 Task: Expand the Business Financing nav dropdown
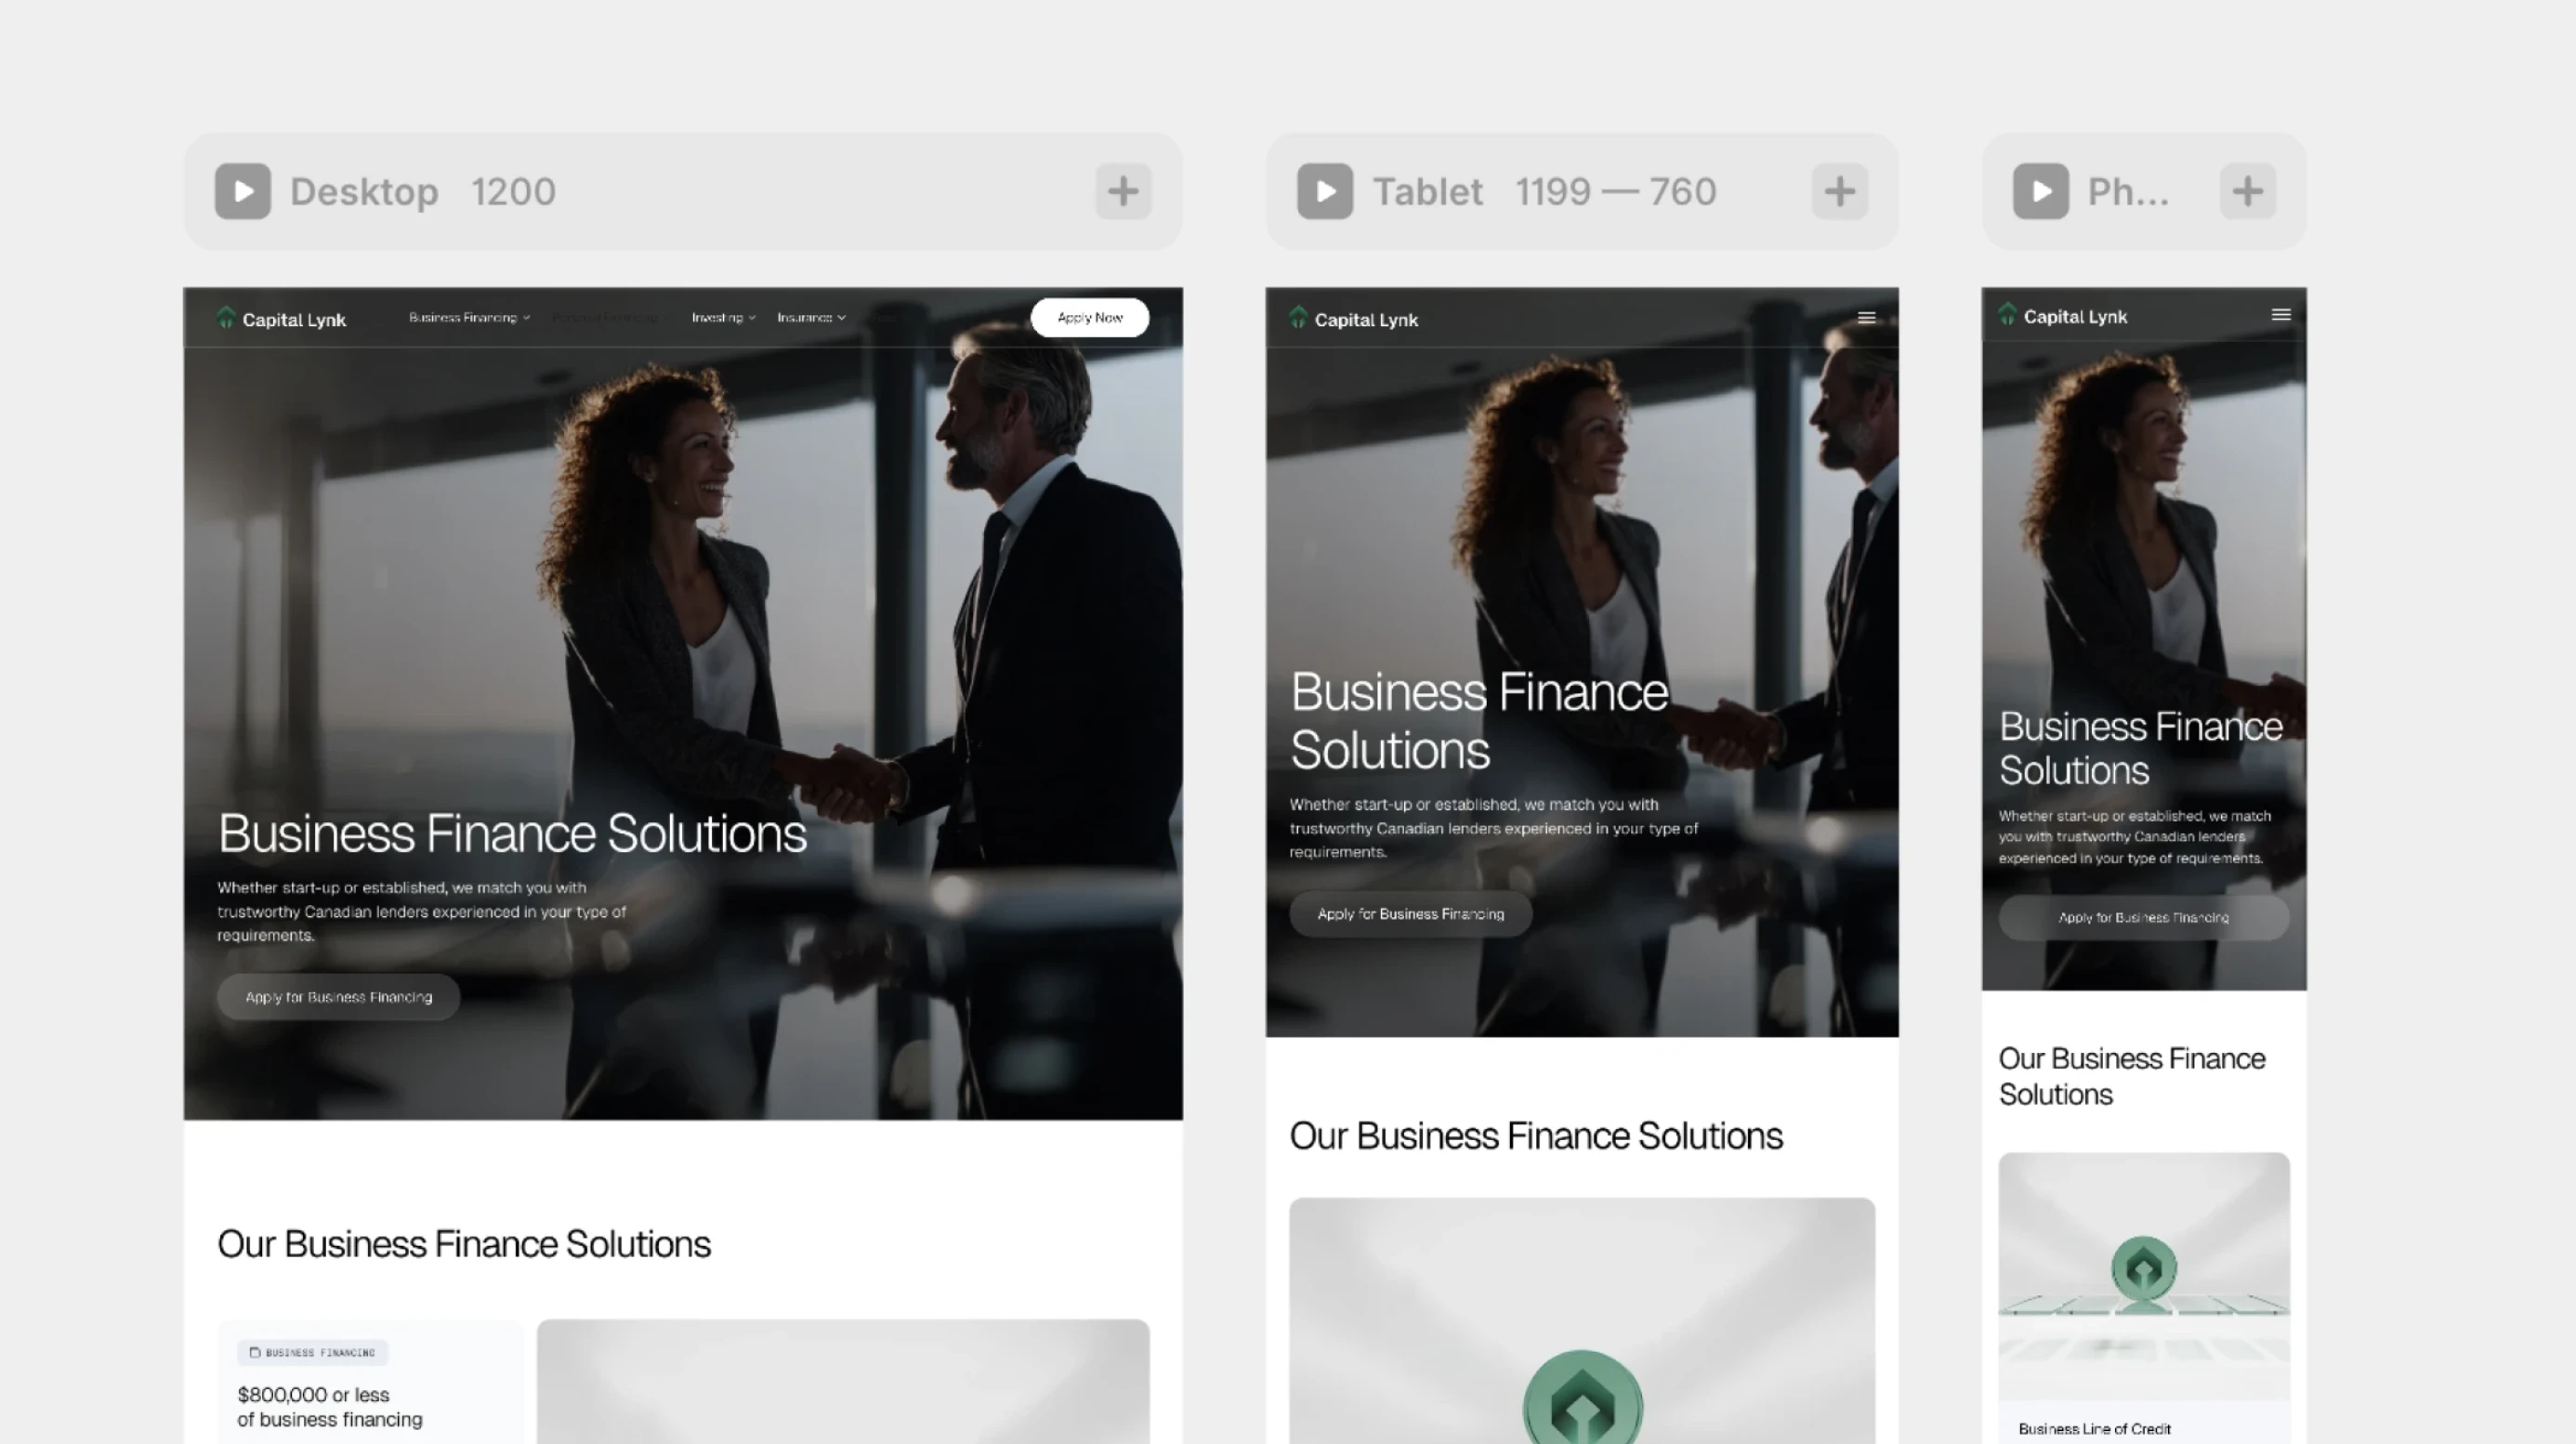click(469, 317)
